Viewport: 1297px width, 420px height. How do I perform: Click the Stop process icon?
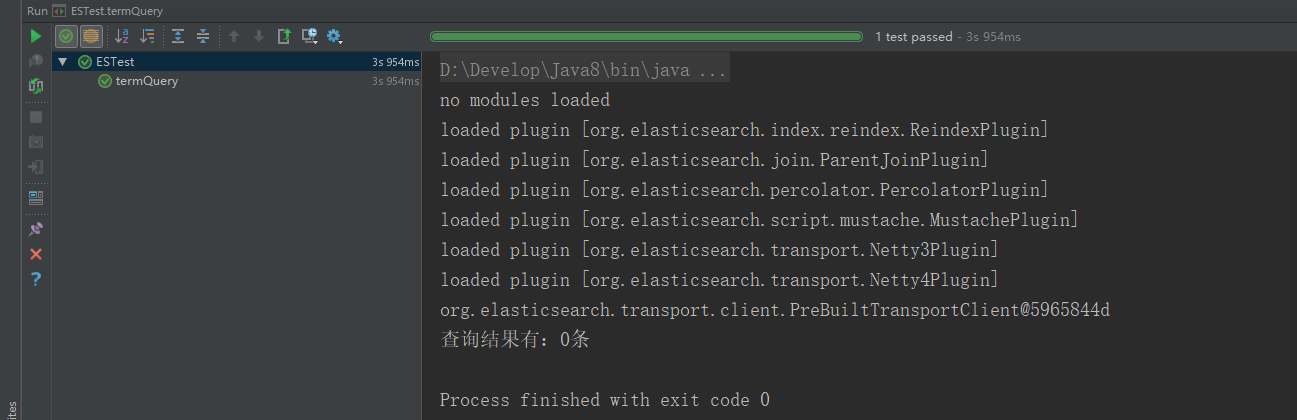click(x=36, y=117)
